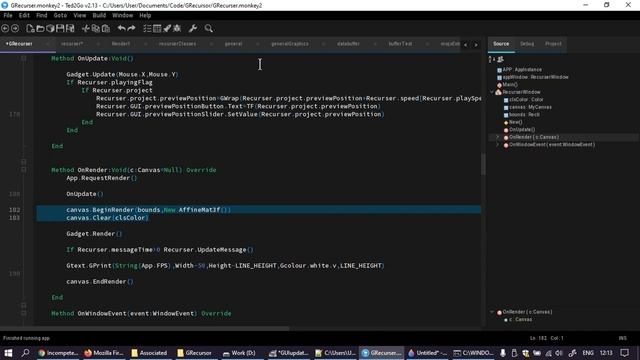The height and width of the screenshot is (360, 640).
Task: Open the Goto menu
Action: tap(60, 16)
